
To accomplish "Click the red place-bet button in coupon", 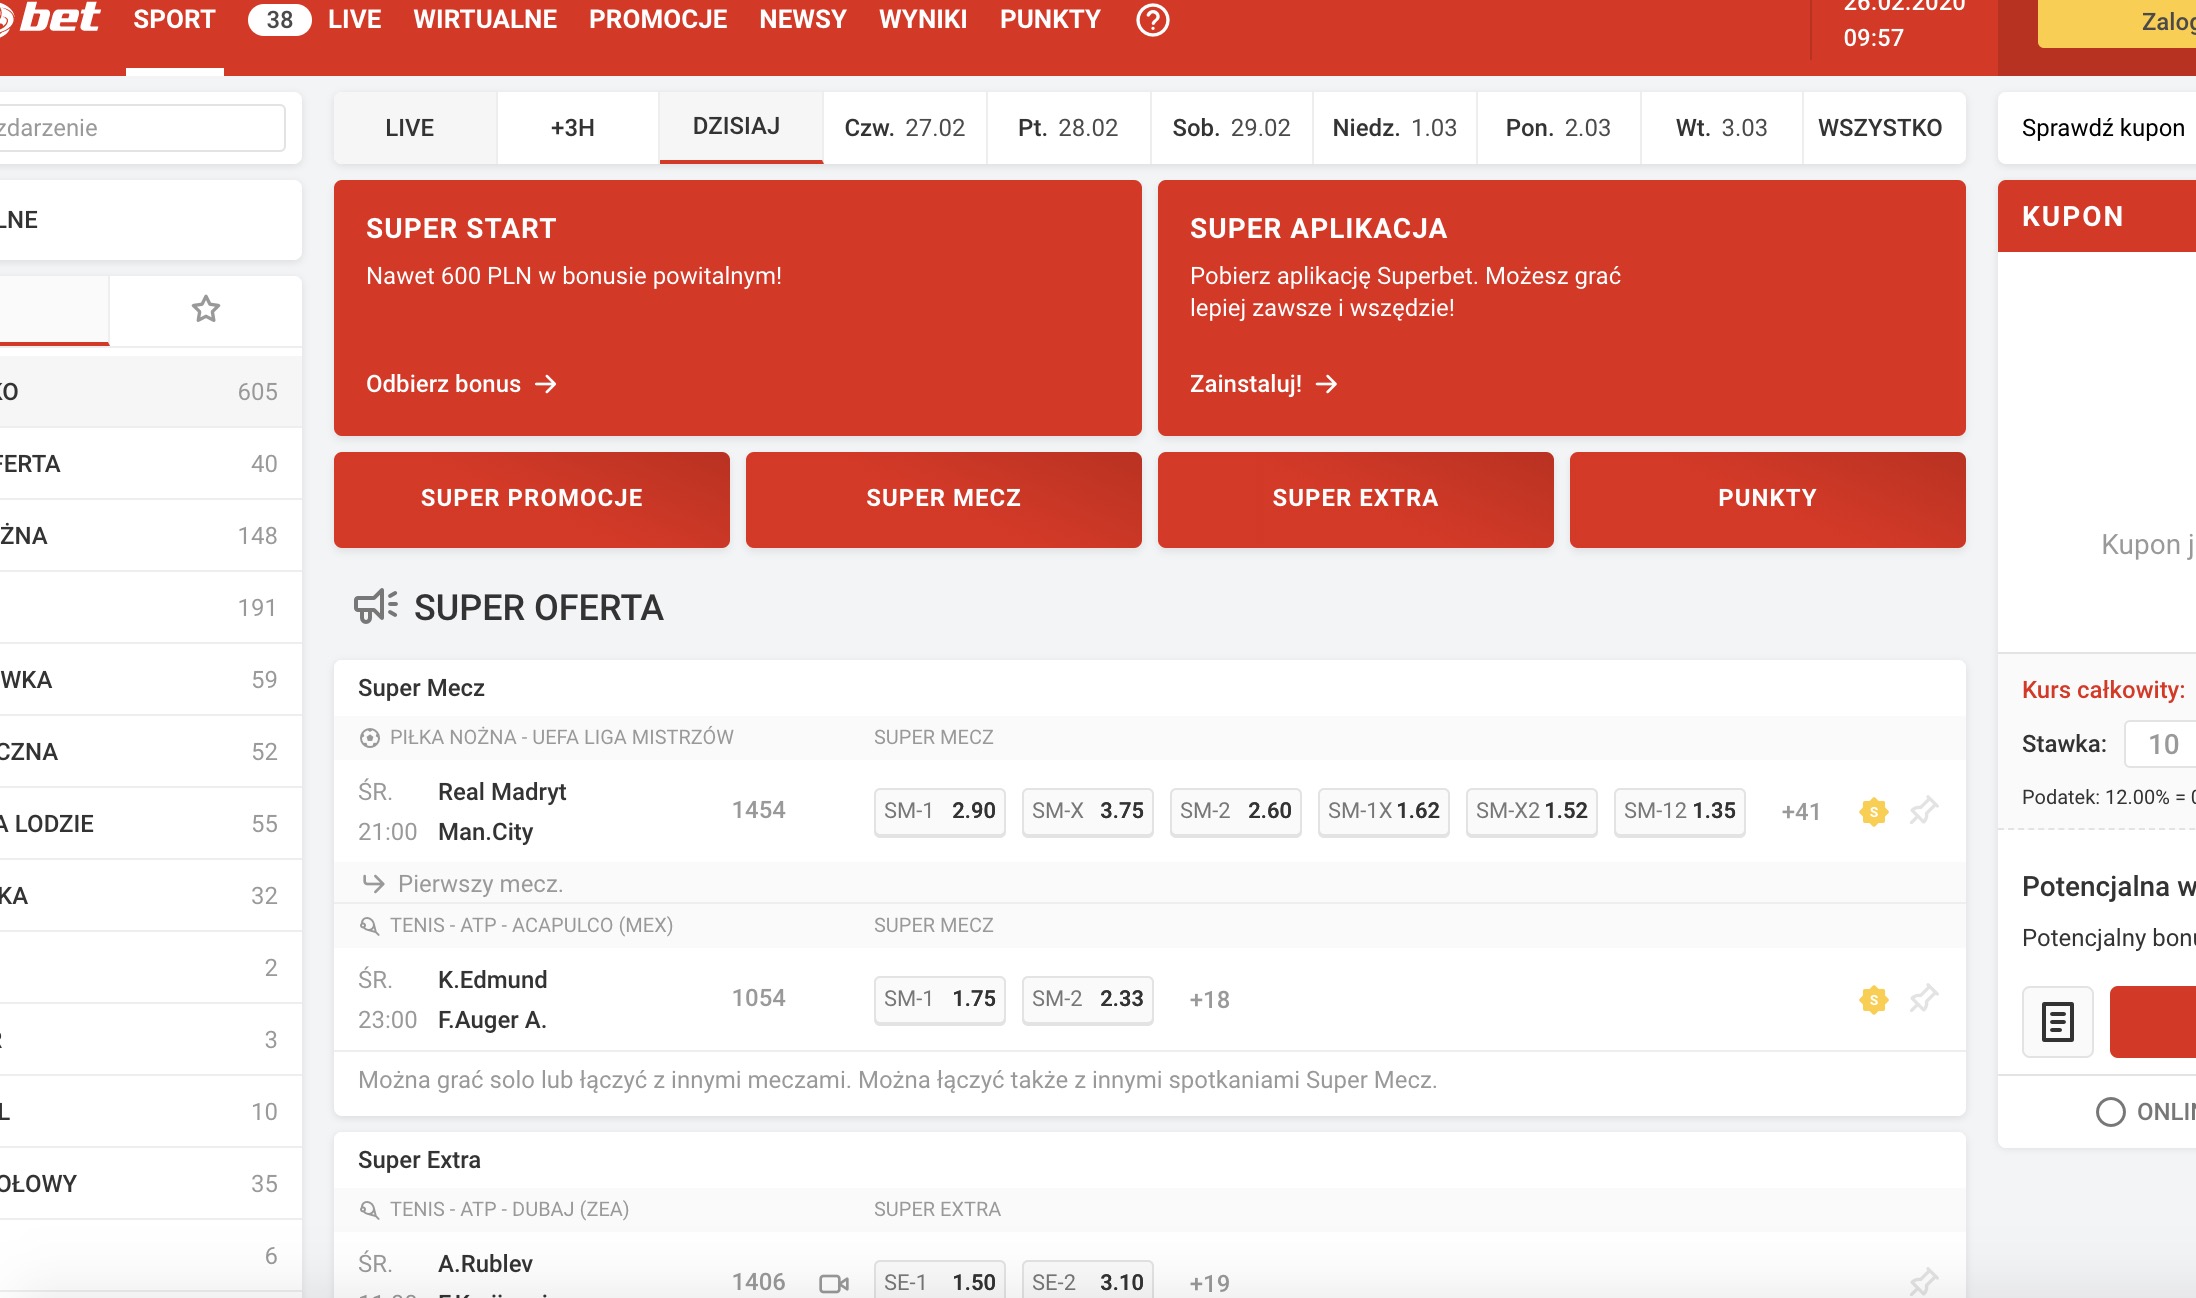I will pyautogui.click(x=2153, y=1021).
